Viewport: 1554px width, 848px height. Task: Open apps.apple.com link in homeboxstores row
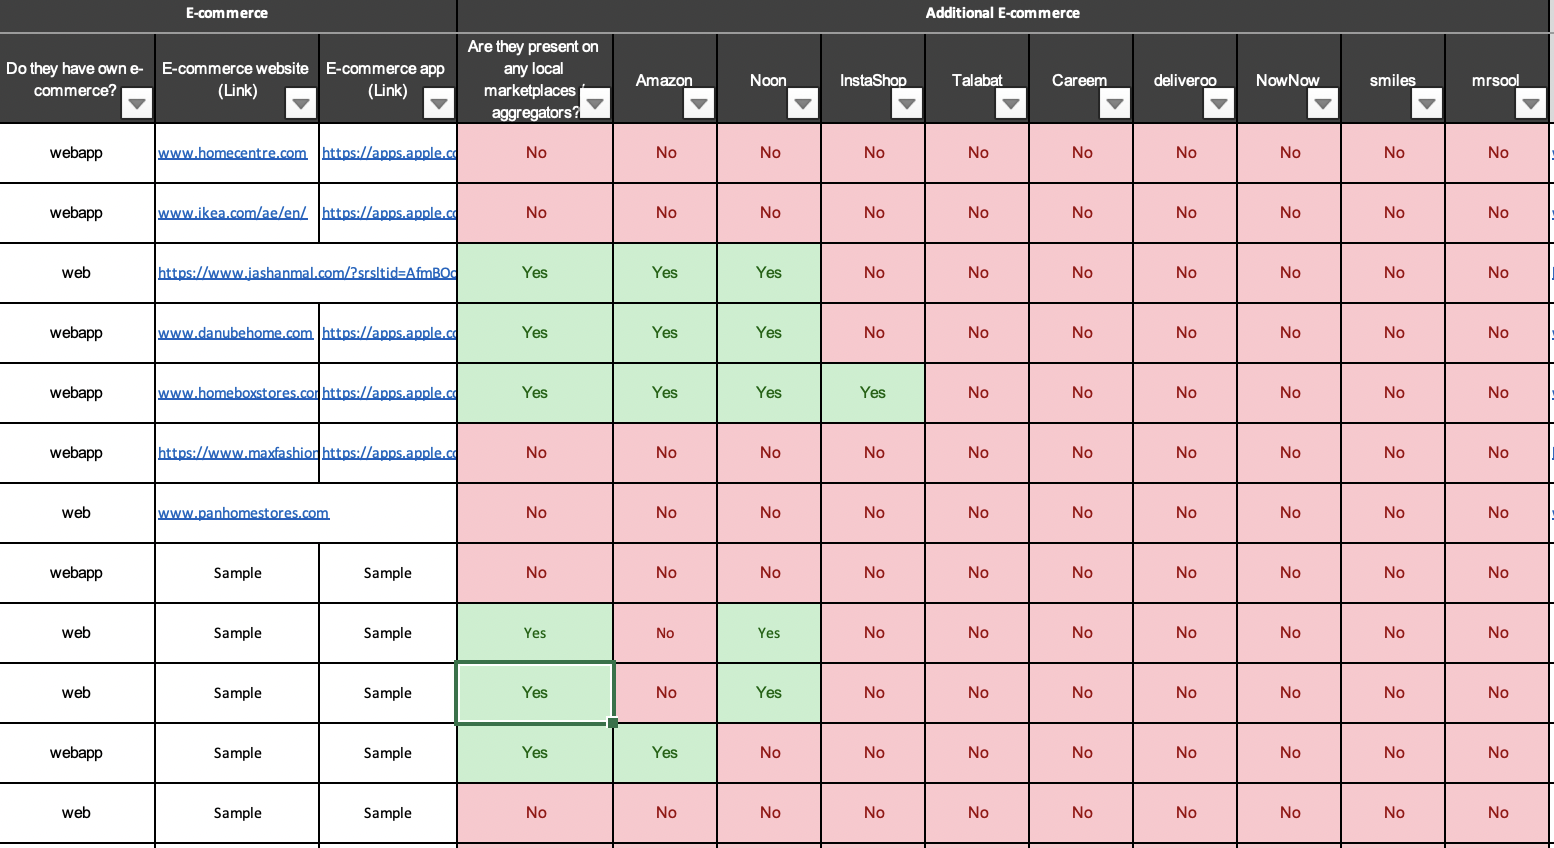389,393
